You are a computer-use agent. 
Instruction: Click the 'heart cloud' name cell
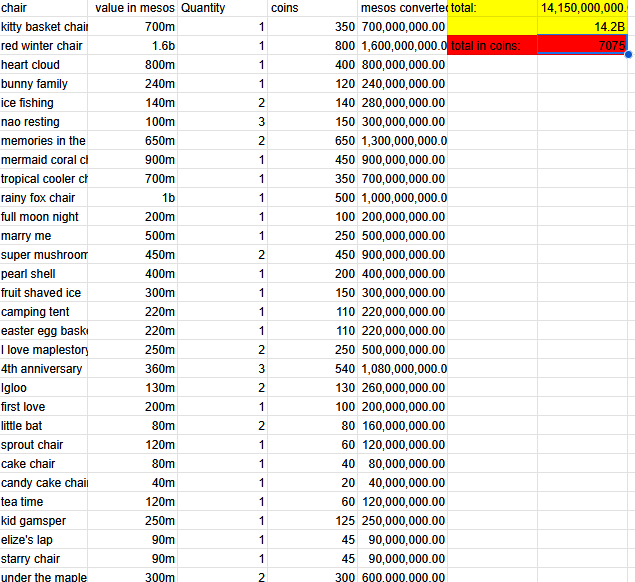click(44, 65)
